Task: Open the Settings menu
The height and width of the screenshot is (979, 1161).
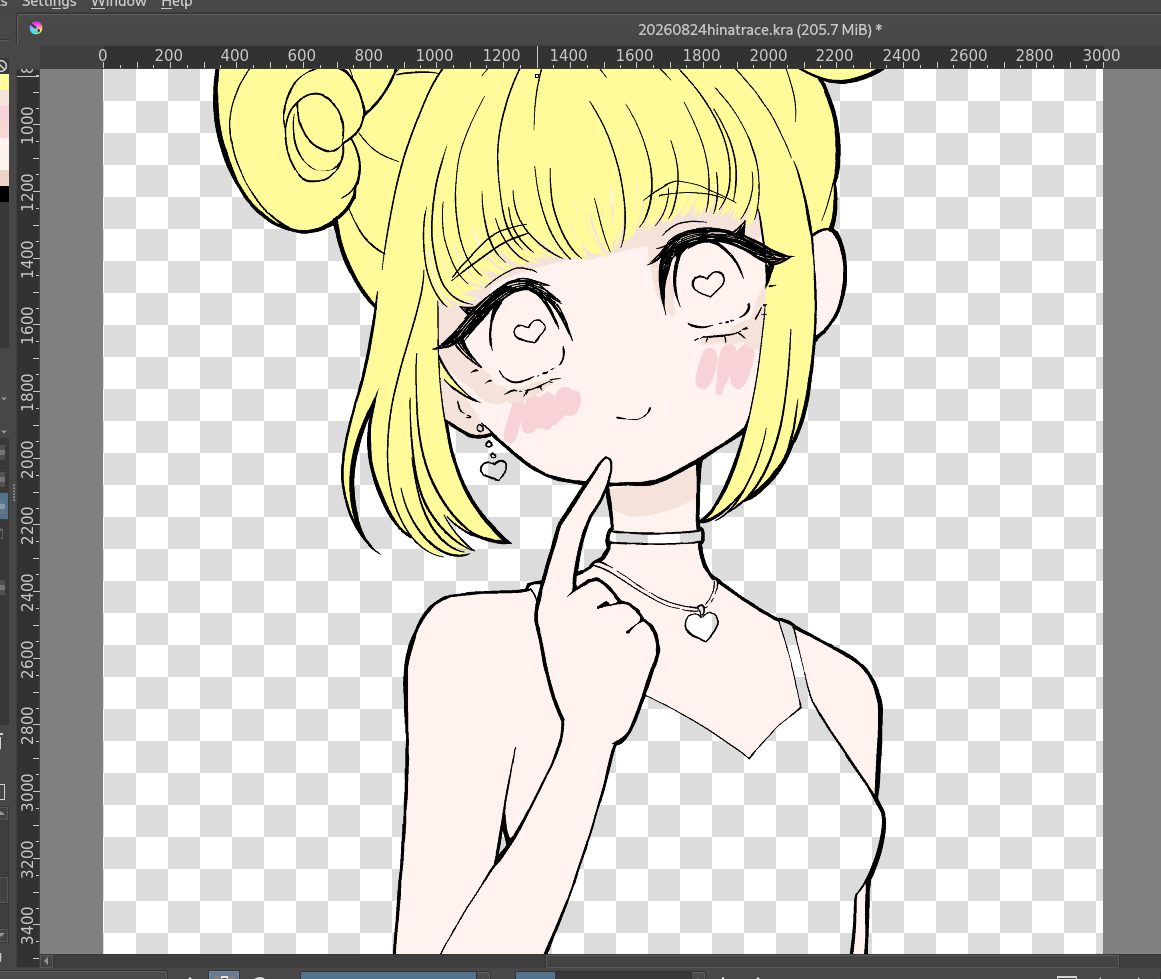Action: click(x=47, y=3)
